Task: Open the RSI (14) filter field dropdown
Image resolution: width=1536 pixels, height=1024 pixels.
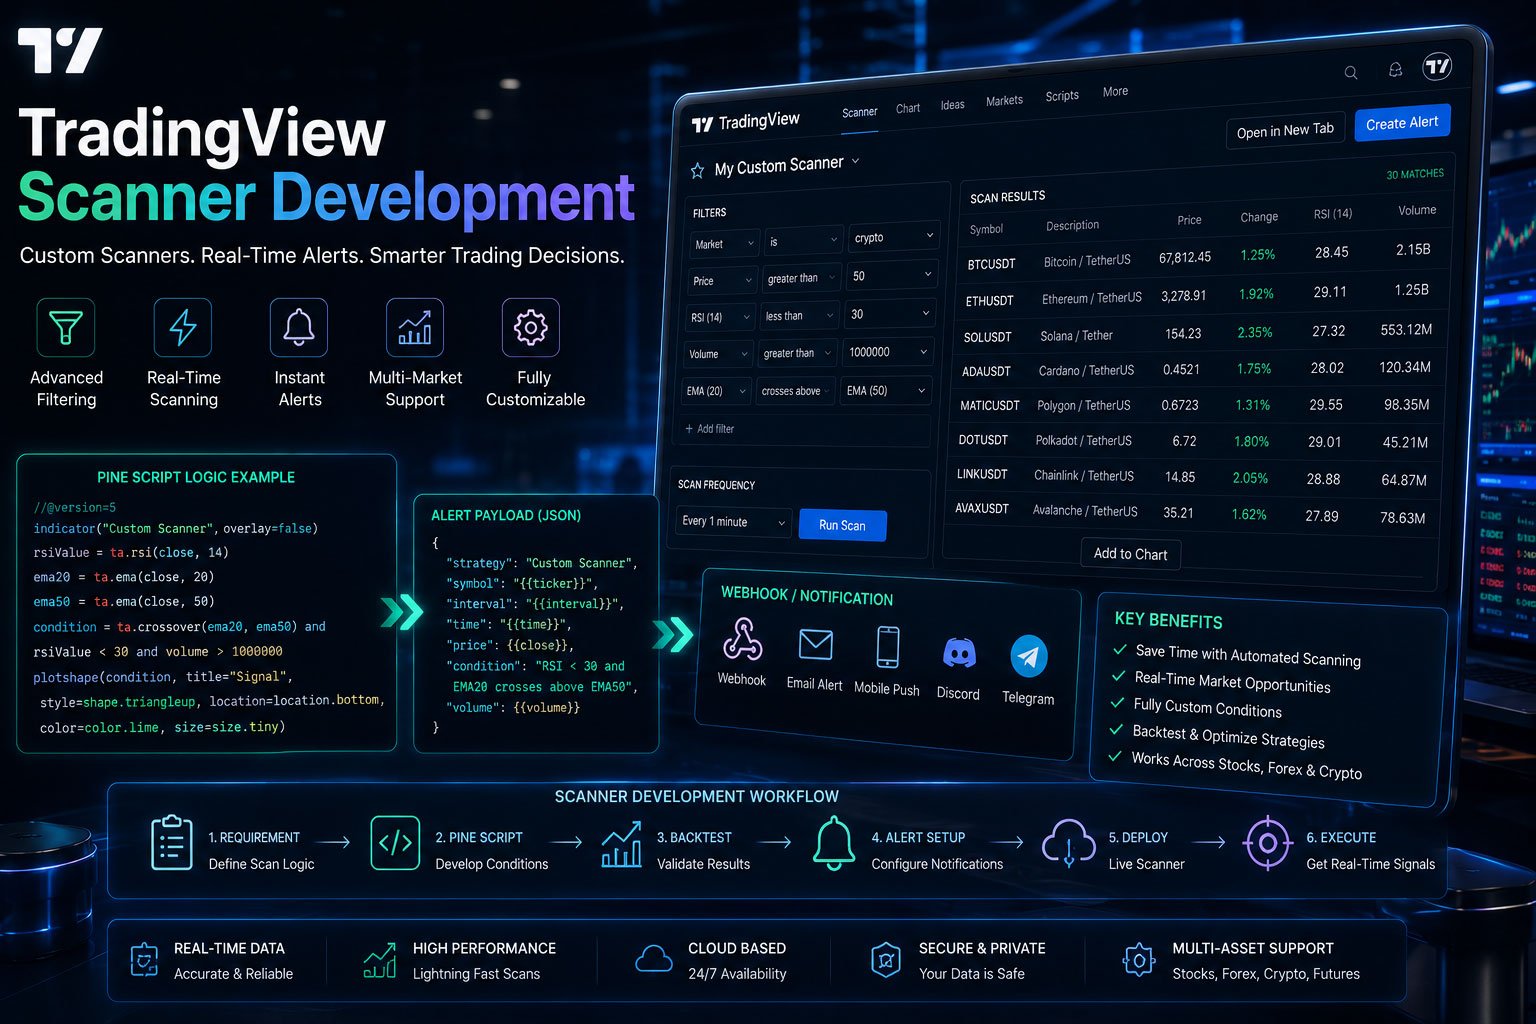Action: point(721,317)
